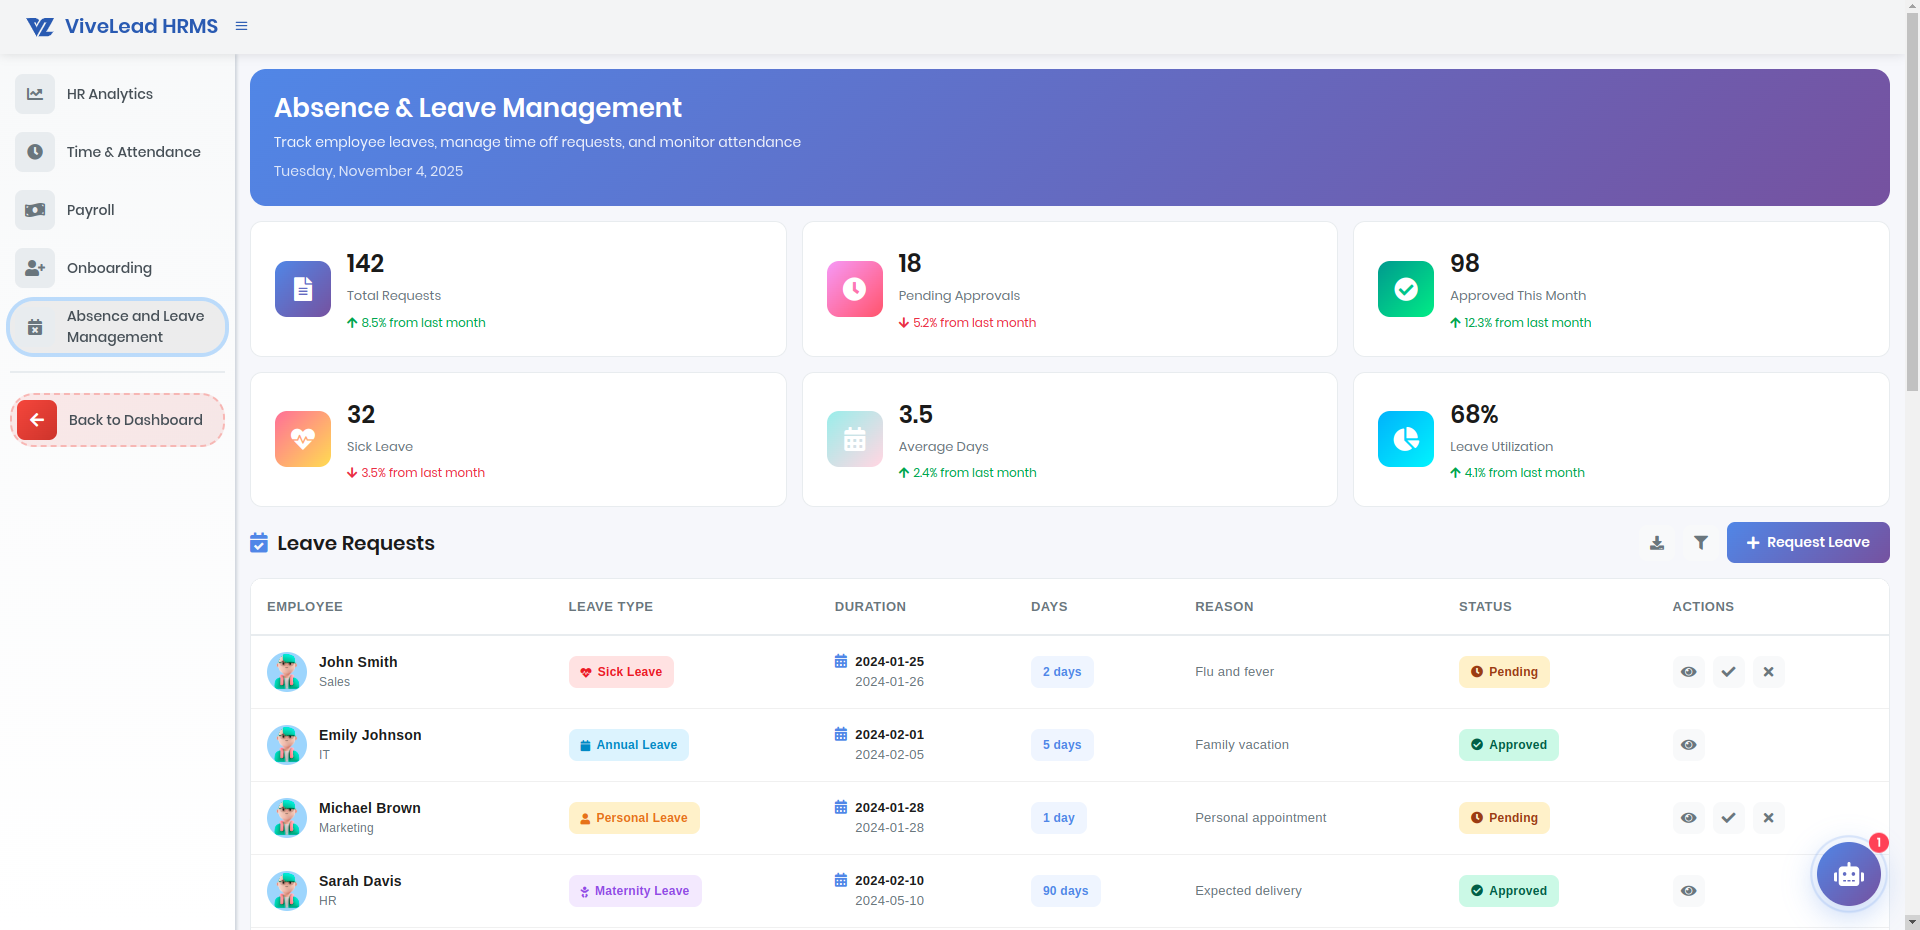
Task: Navigate to the Onboarding section
Action: pos(109,267)
